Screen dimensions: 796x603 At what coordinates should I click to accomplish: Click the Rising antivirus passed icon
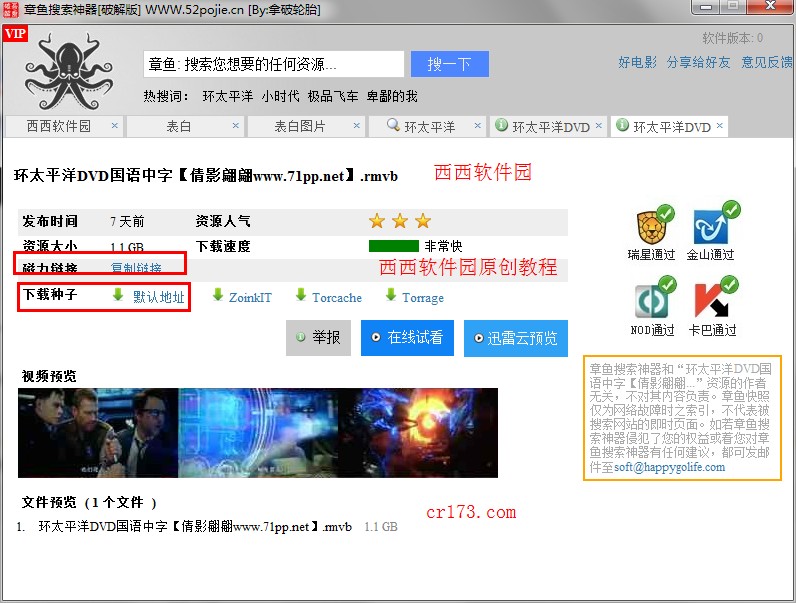pos(655,225)
